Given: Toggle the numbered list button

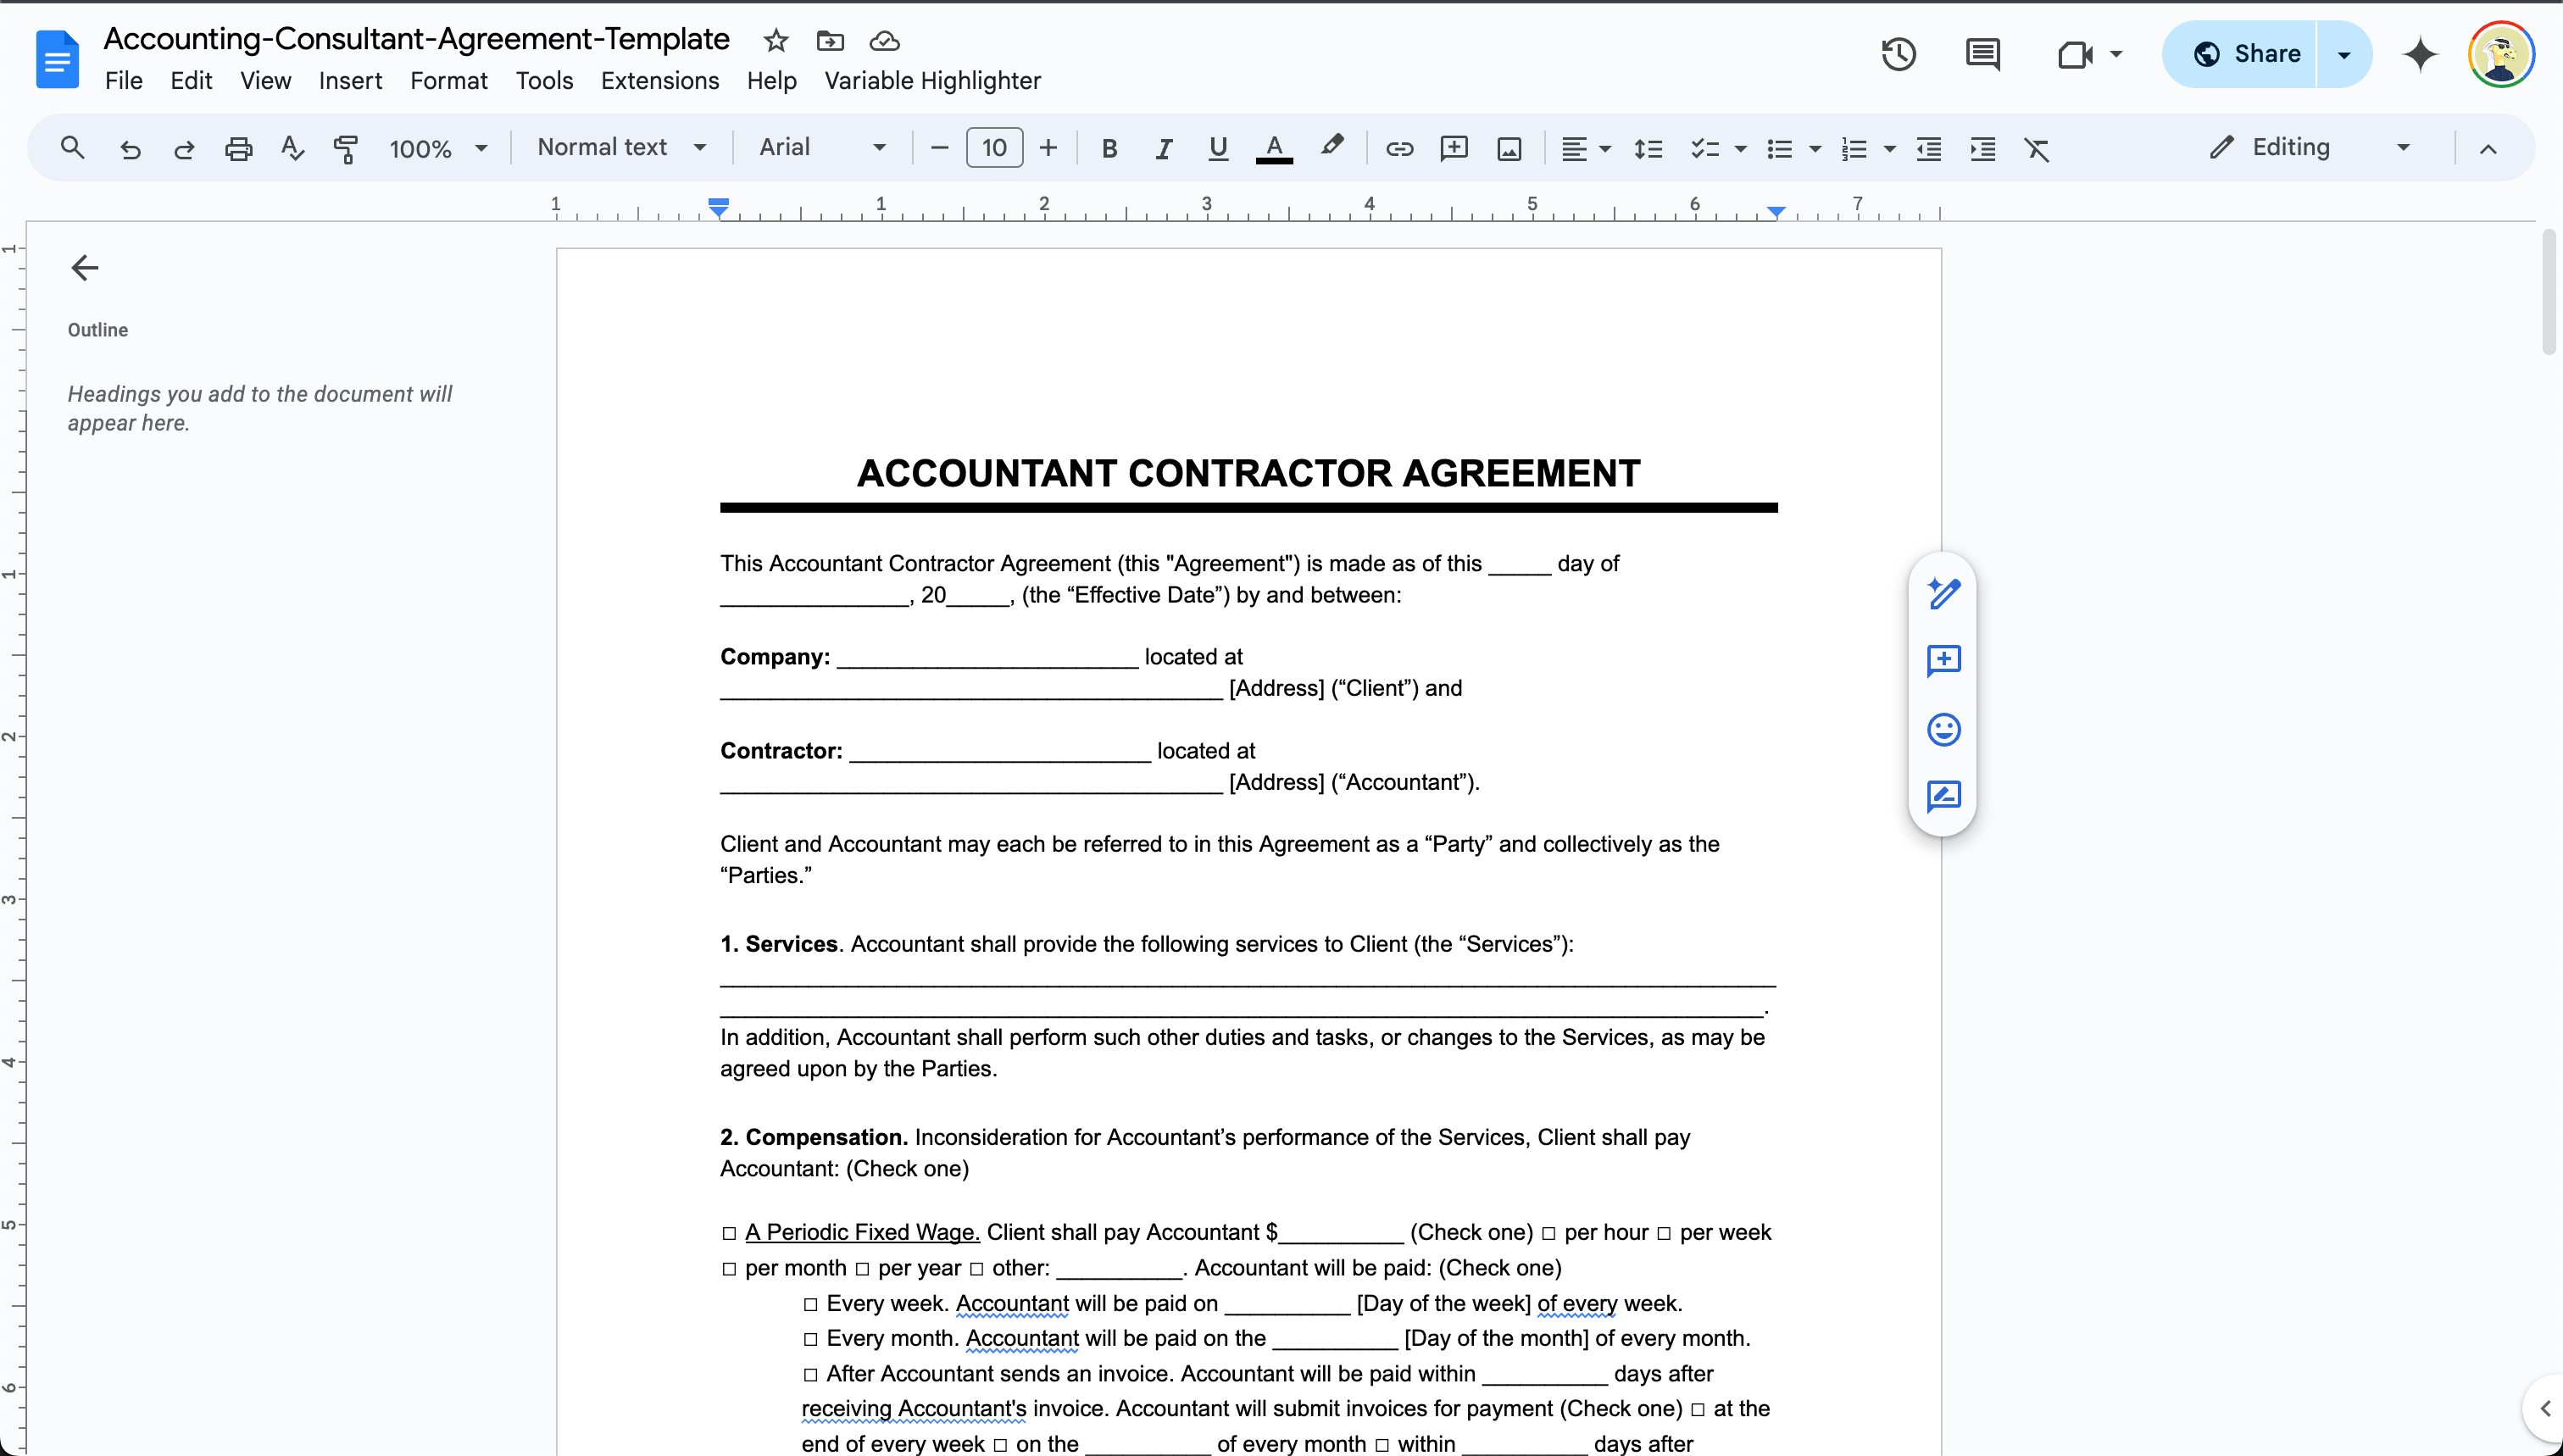Looking at the screenshot, I should click(x=1854, y=148).
